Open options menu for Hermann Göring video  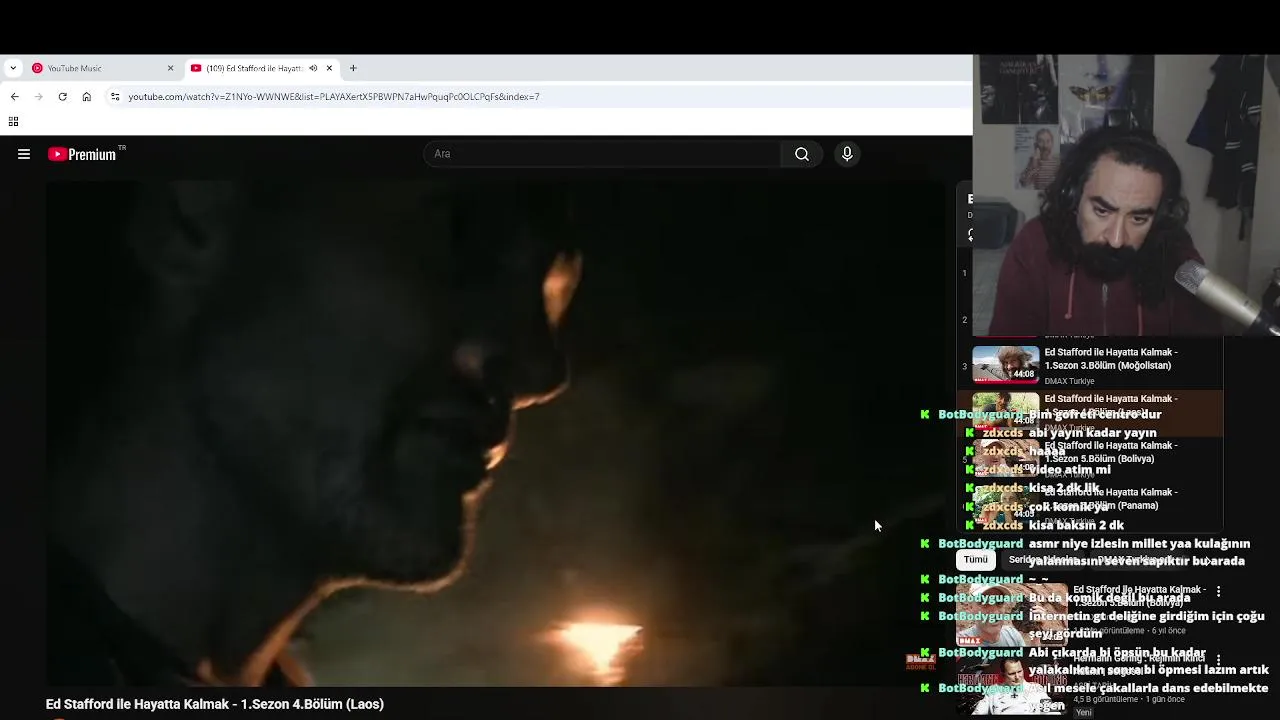[x=1218, y=660]
